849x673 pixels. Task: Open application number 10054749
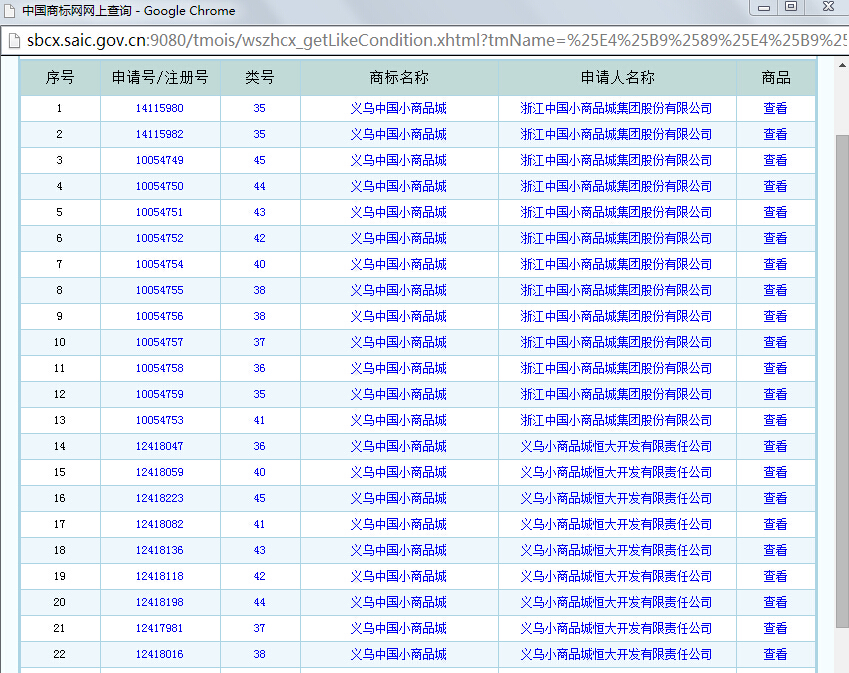tap(160, 160)
